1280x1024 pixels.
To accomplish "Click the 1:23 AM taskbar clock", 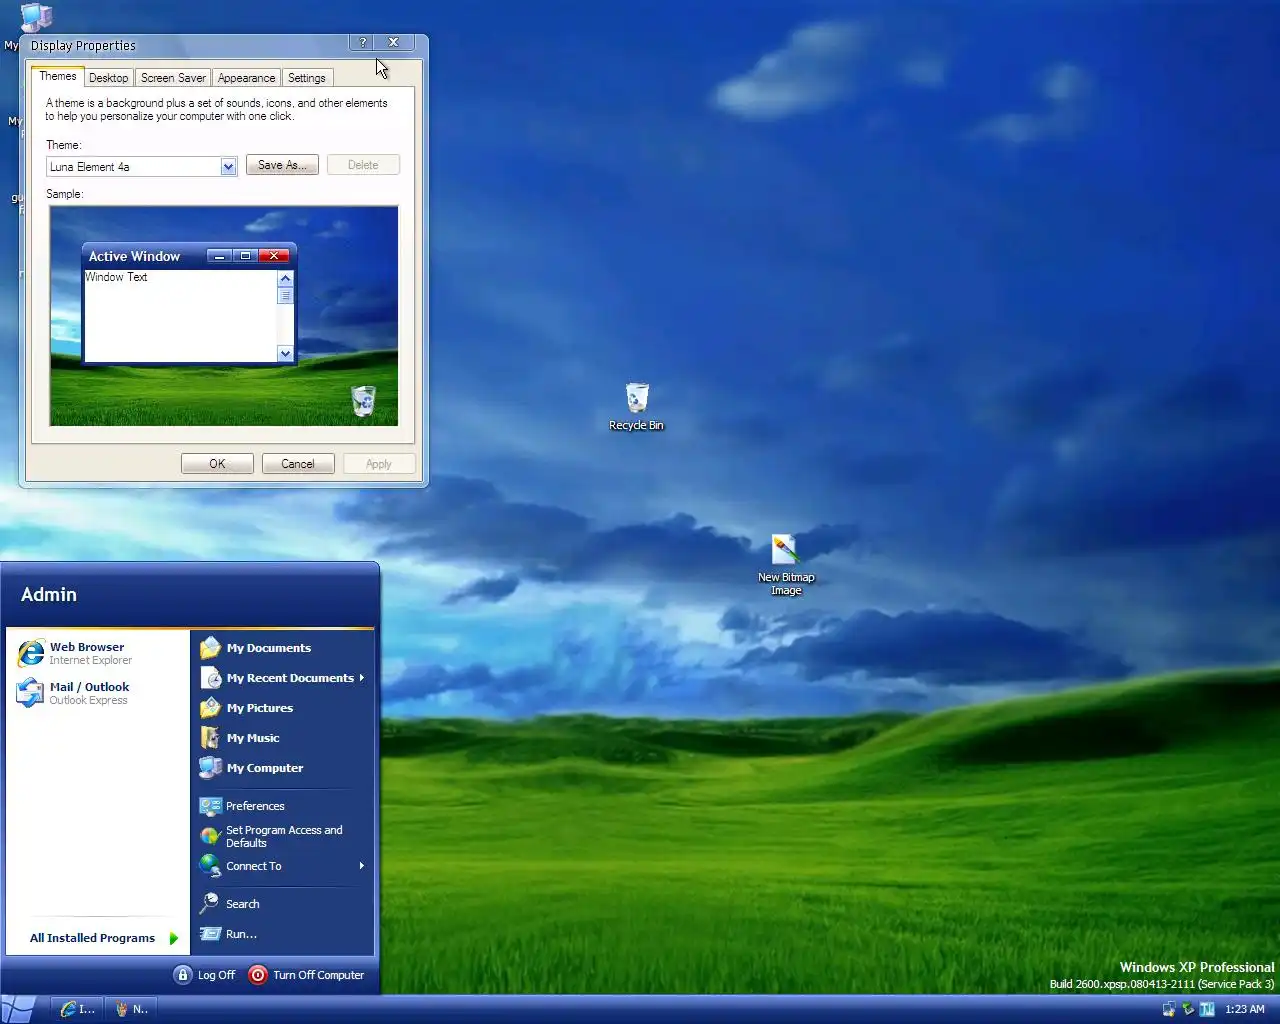I will click(x=1245, y=1009).
